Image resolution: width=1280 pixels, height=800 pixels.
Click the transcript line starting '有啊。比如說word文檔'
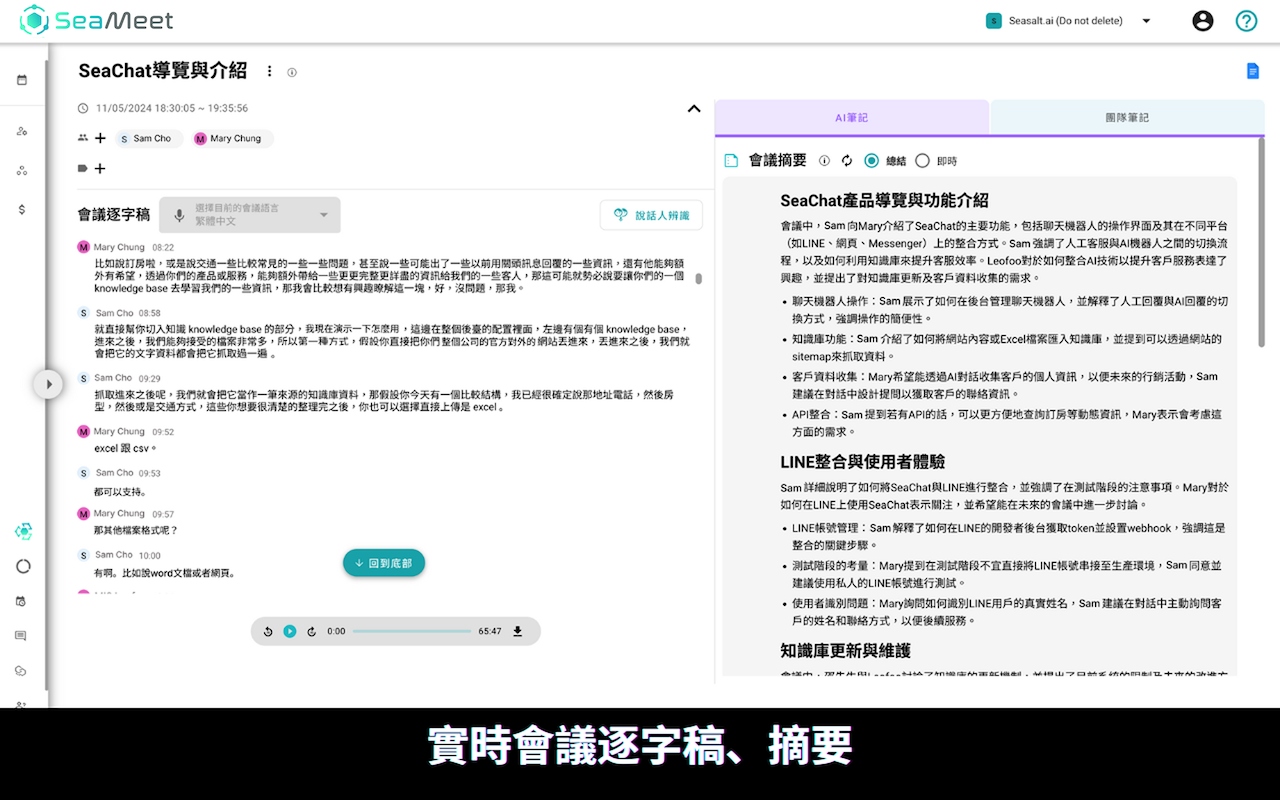click(x=164, y=573)
